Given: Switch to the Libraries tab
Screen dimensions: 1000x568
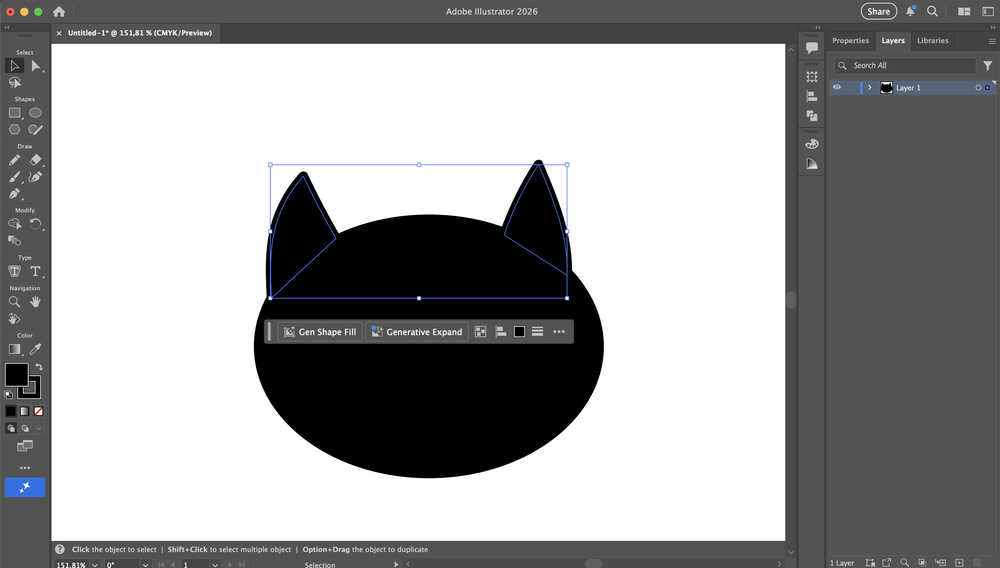Looking at the screenshot, I should pyautogui.click(x=932, y=41).
